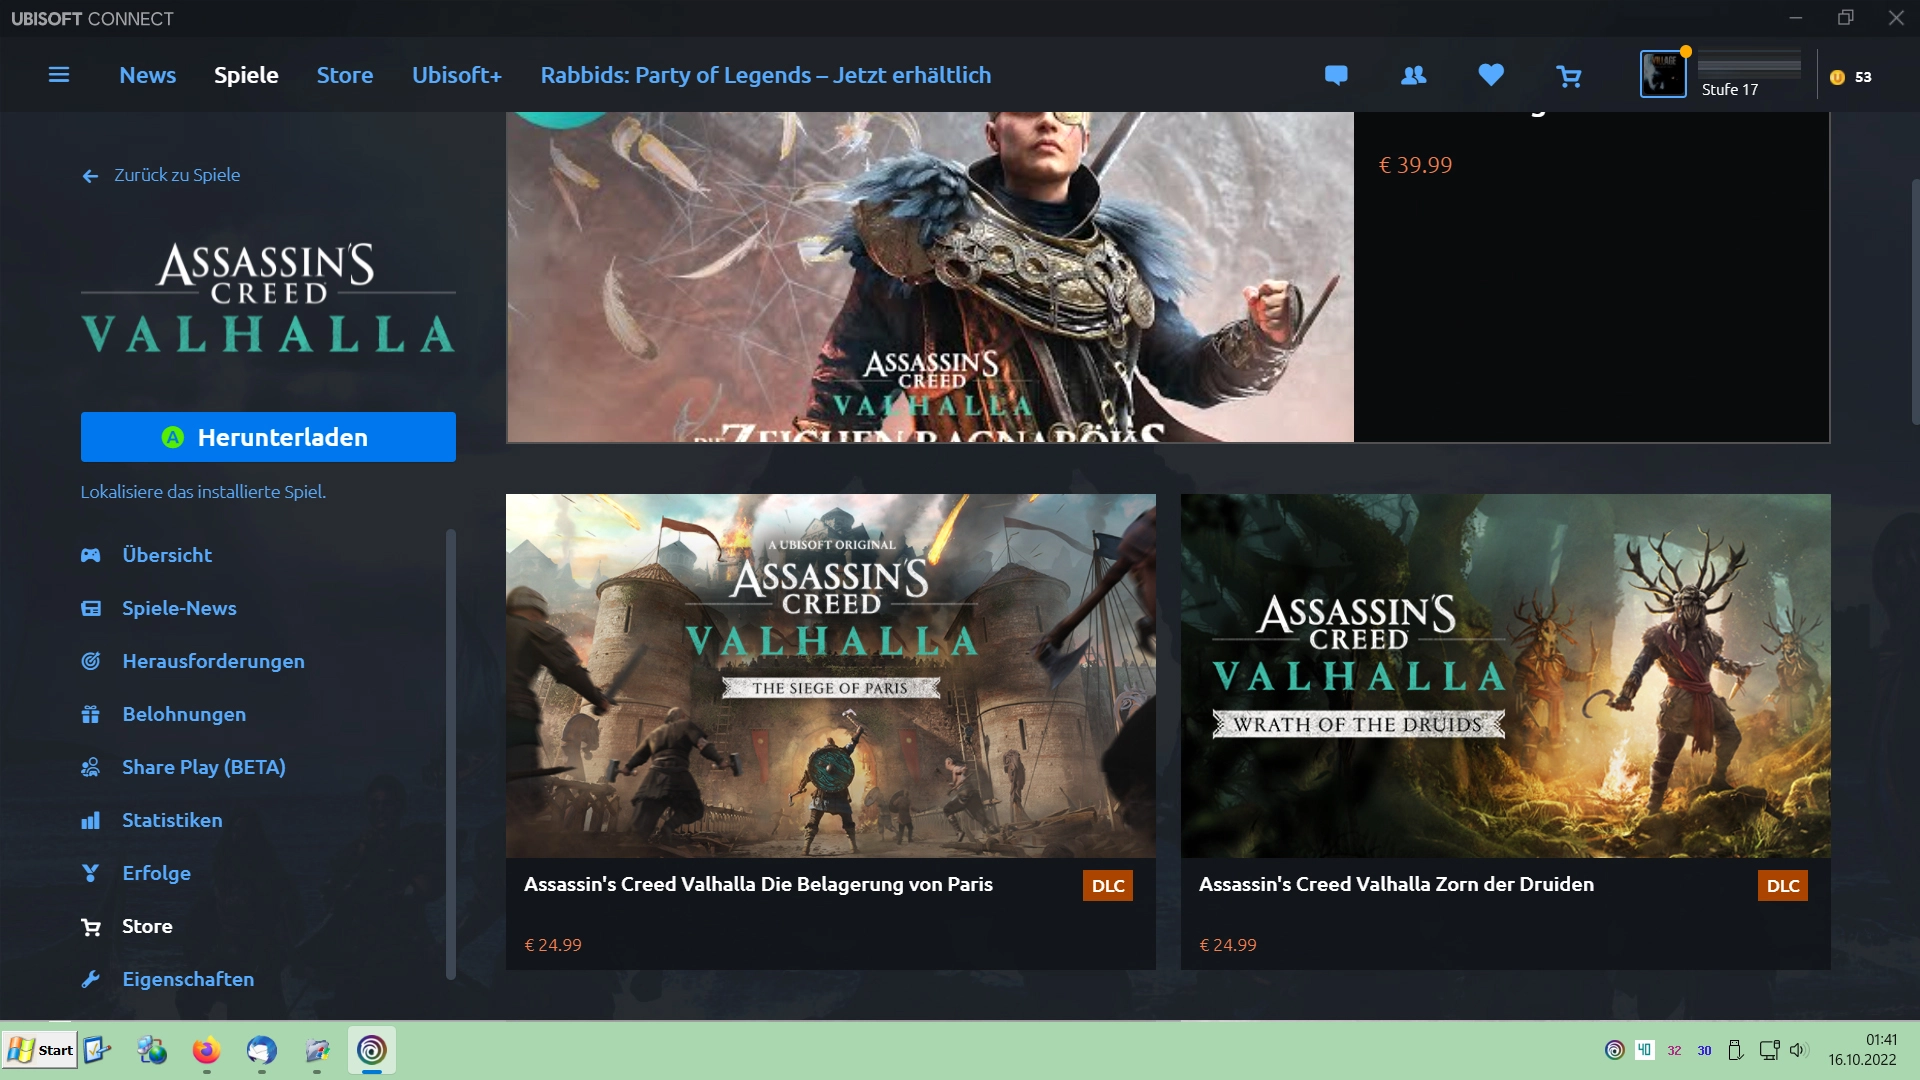Click DLC badge on Zorn der Druiden card
This screenshot has width=1920, height=1080.
coord(1783,886)
